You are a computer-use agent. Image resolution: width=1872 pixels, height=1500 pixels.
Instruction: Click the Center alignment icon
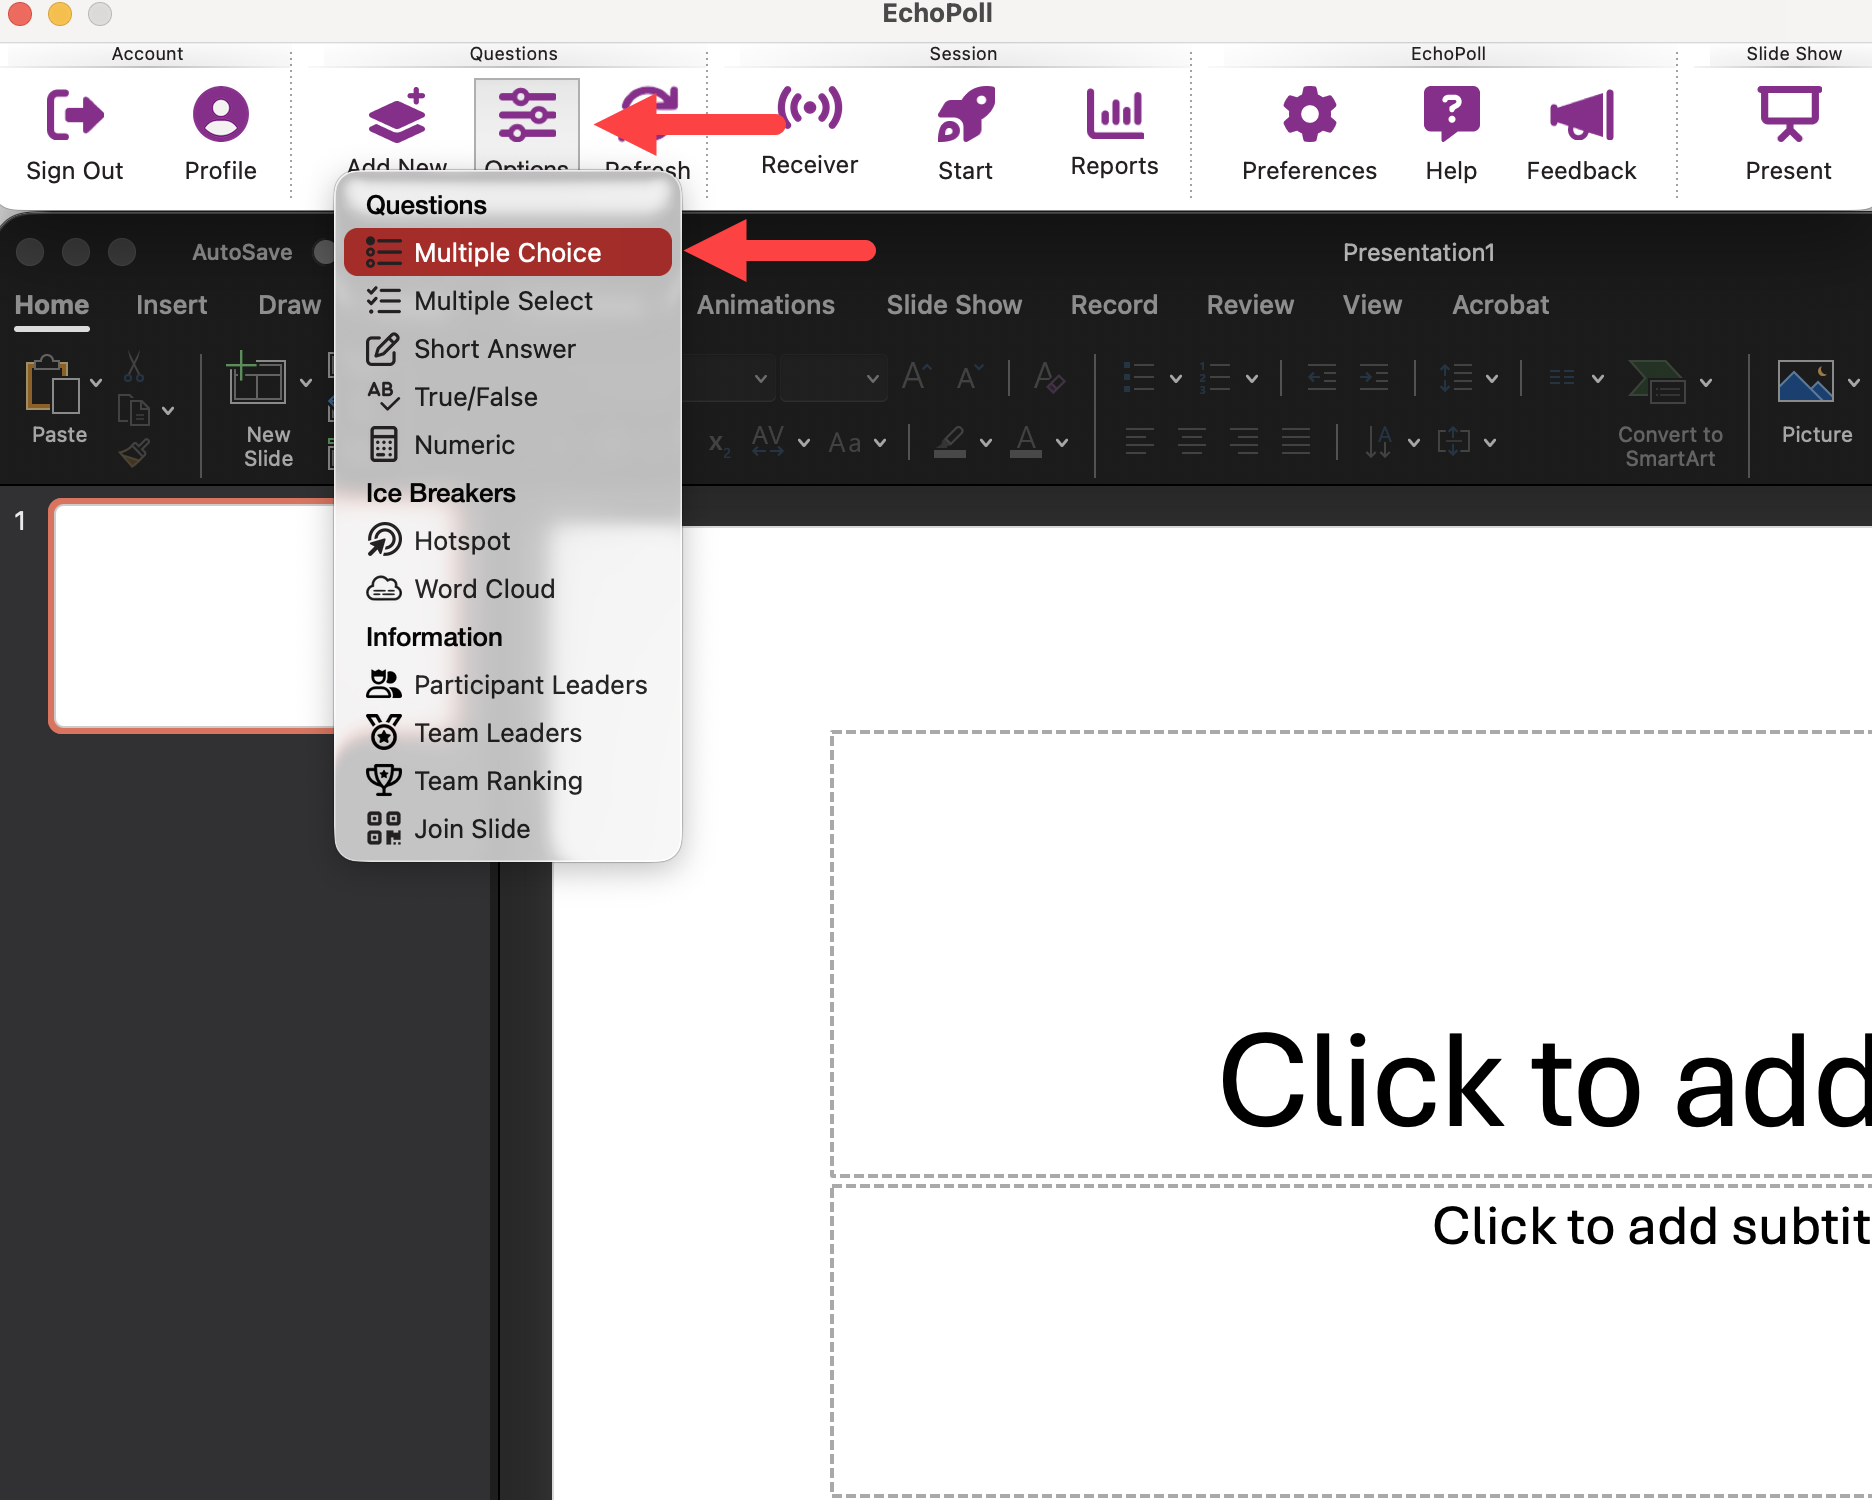click(x=1191, y=441)
